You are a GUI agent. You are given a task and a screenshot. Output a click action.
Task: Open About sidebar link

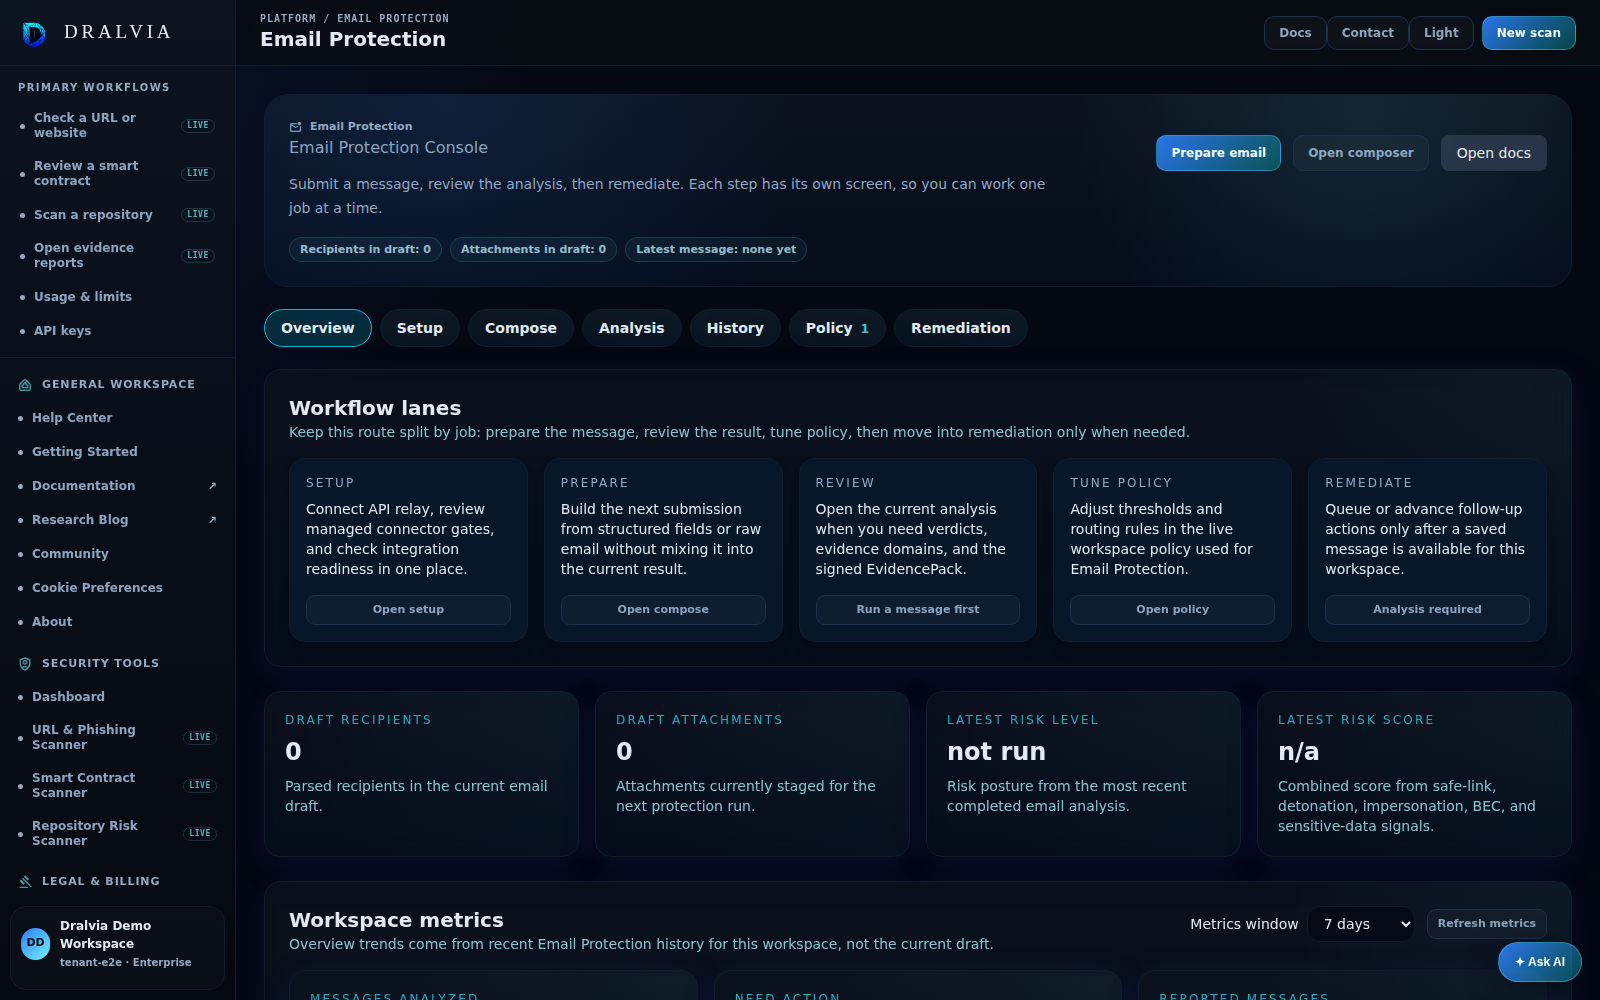pyautogui.click(x=117, y=622)
